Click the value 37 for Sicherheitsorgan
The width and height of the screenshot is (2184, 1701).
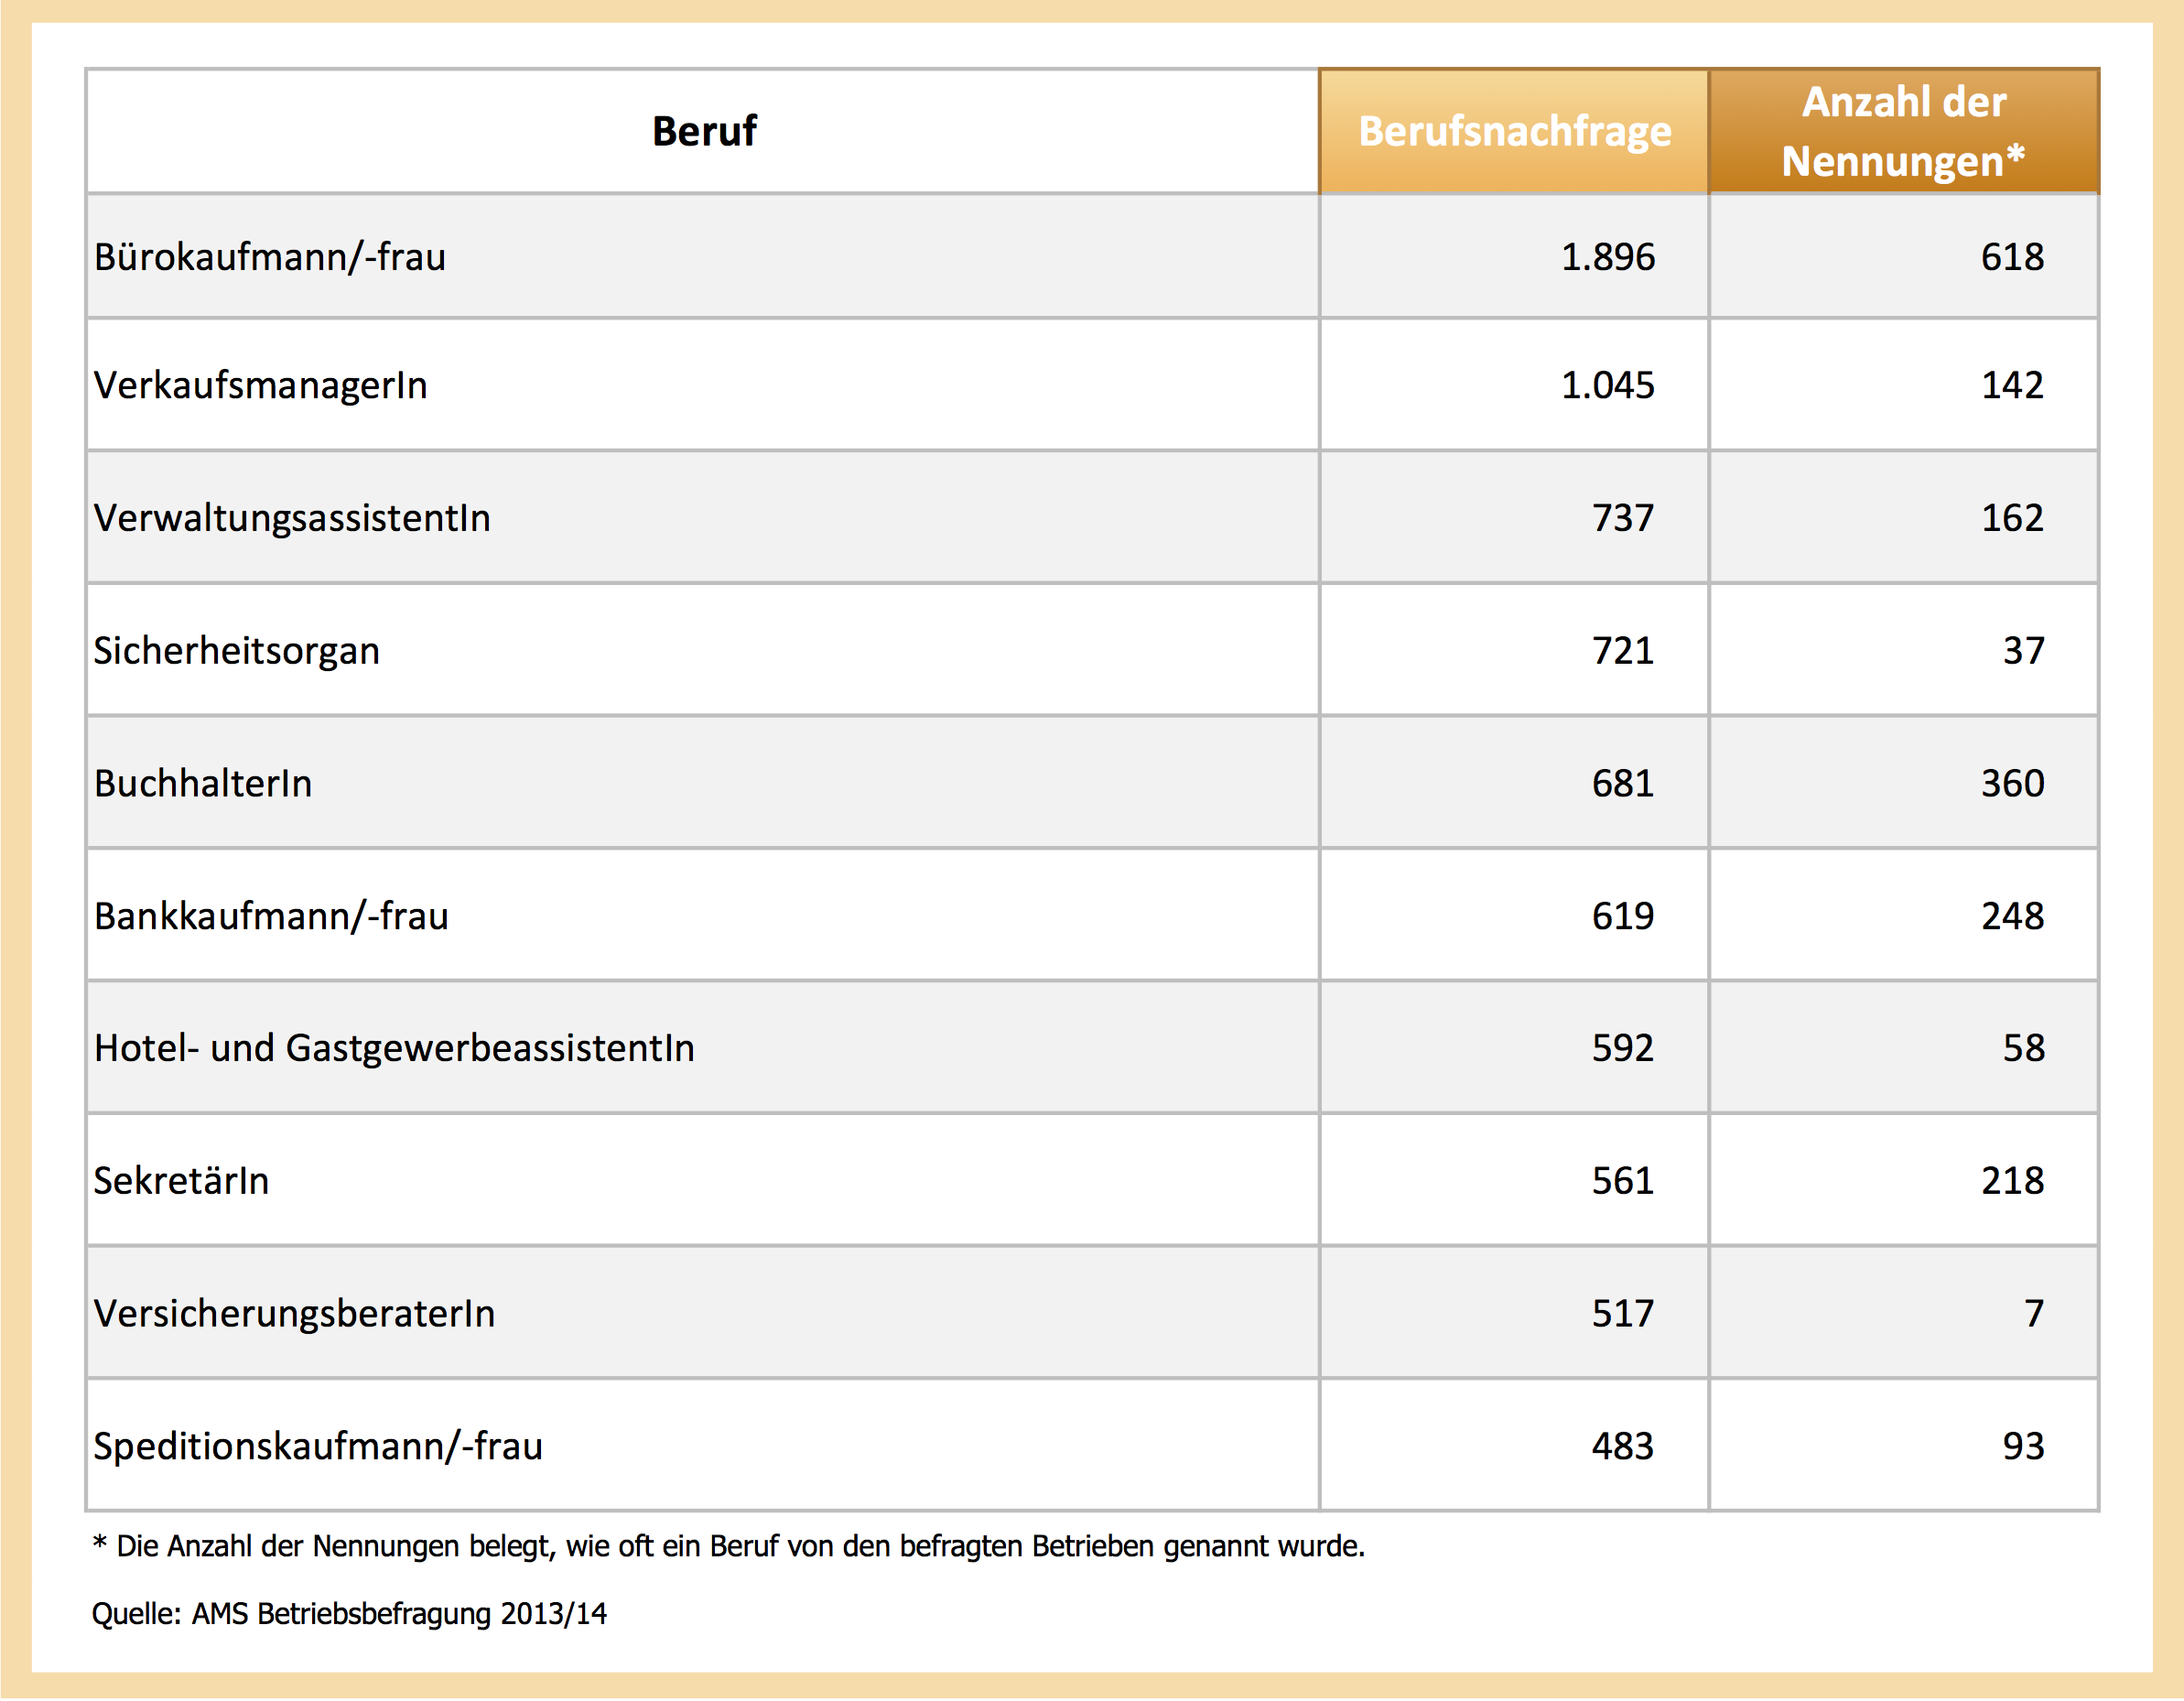(x=2023, y=651)
